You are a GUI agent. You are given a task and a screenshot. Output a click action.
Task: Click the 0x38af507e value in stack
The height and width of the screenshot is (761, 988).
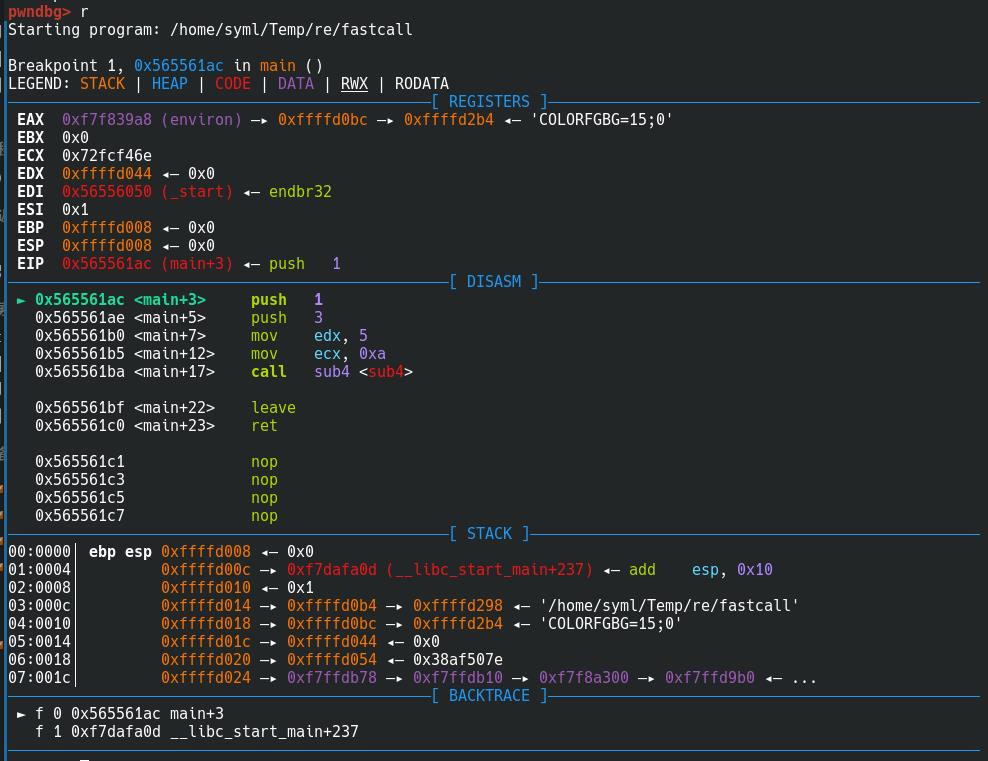click(x=458, y=660)
